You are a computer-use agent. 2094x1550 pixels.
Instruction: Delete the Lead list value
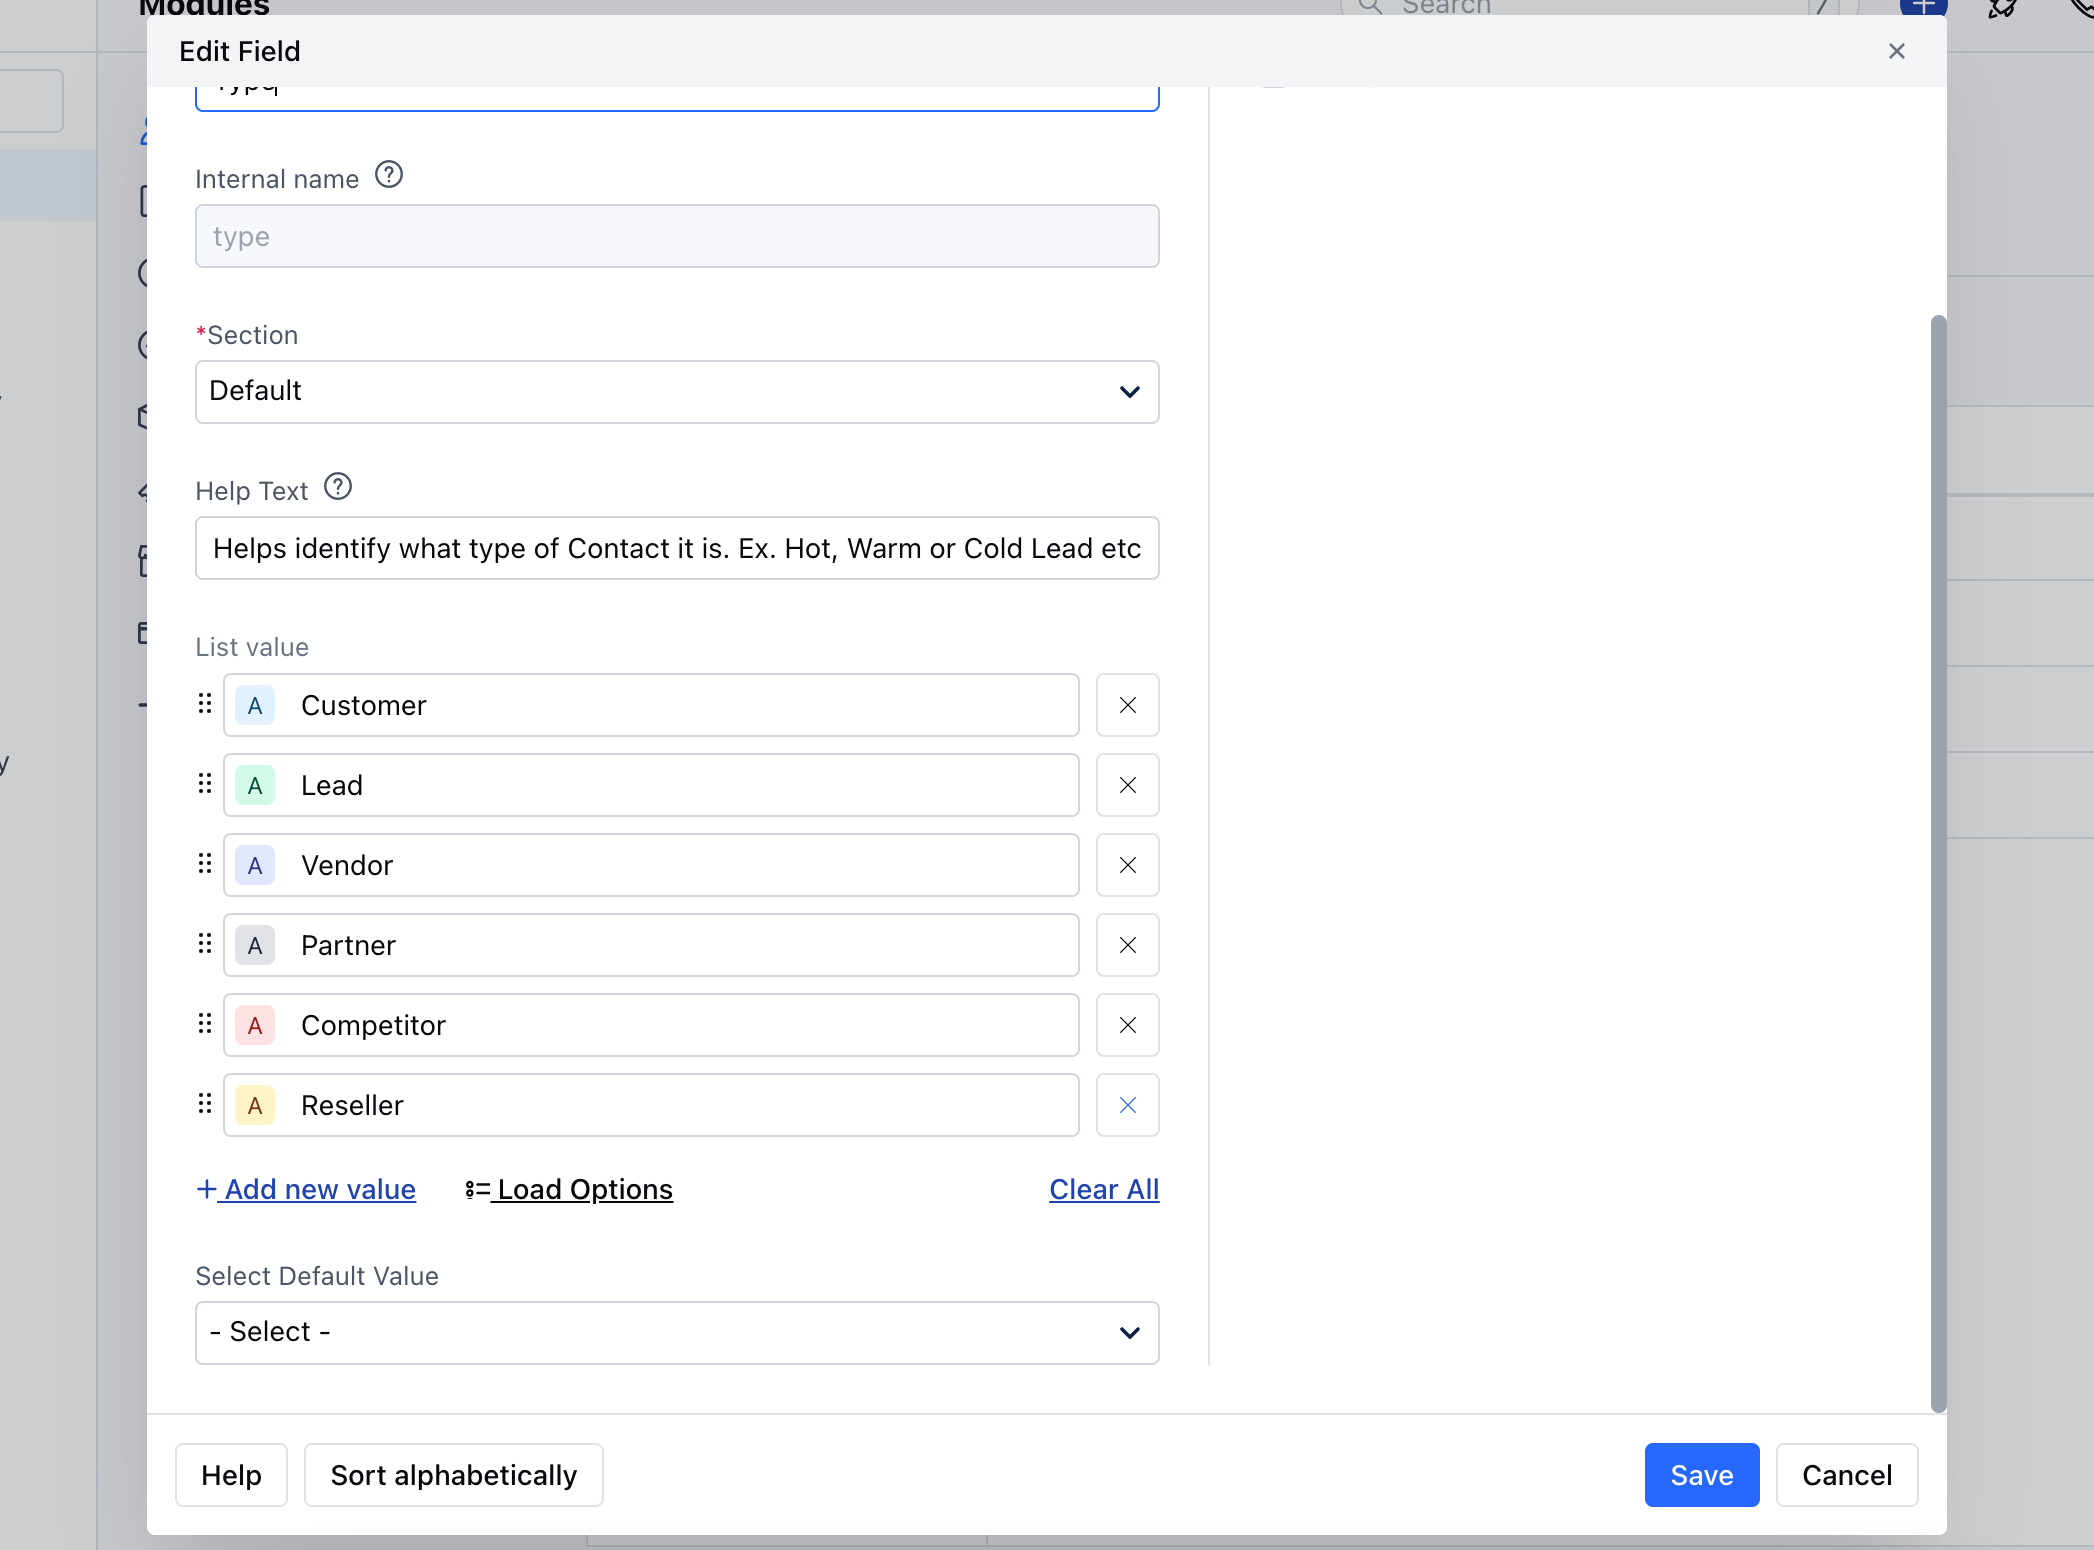click(1127, 785)
